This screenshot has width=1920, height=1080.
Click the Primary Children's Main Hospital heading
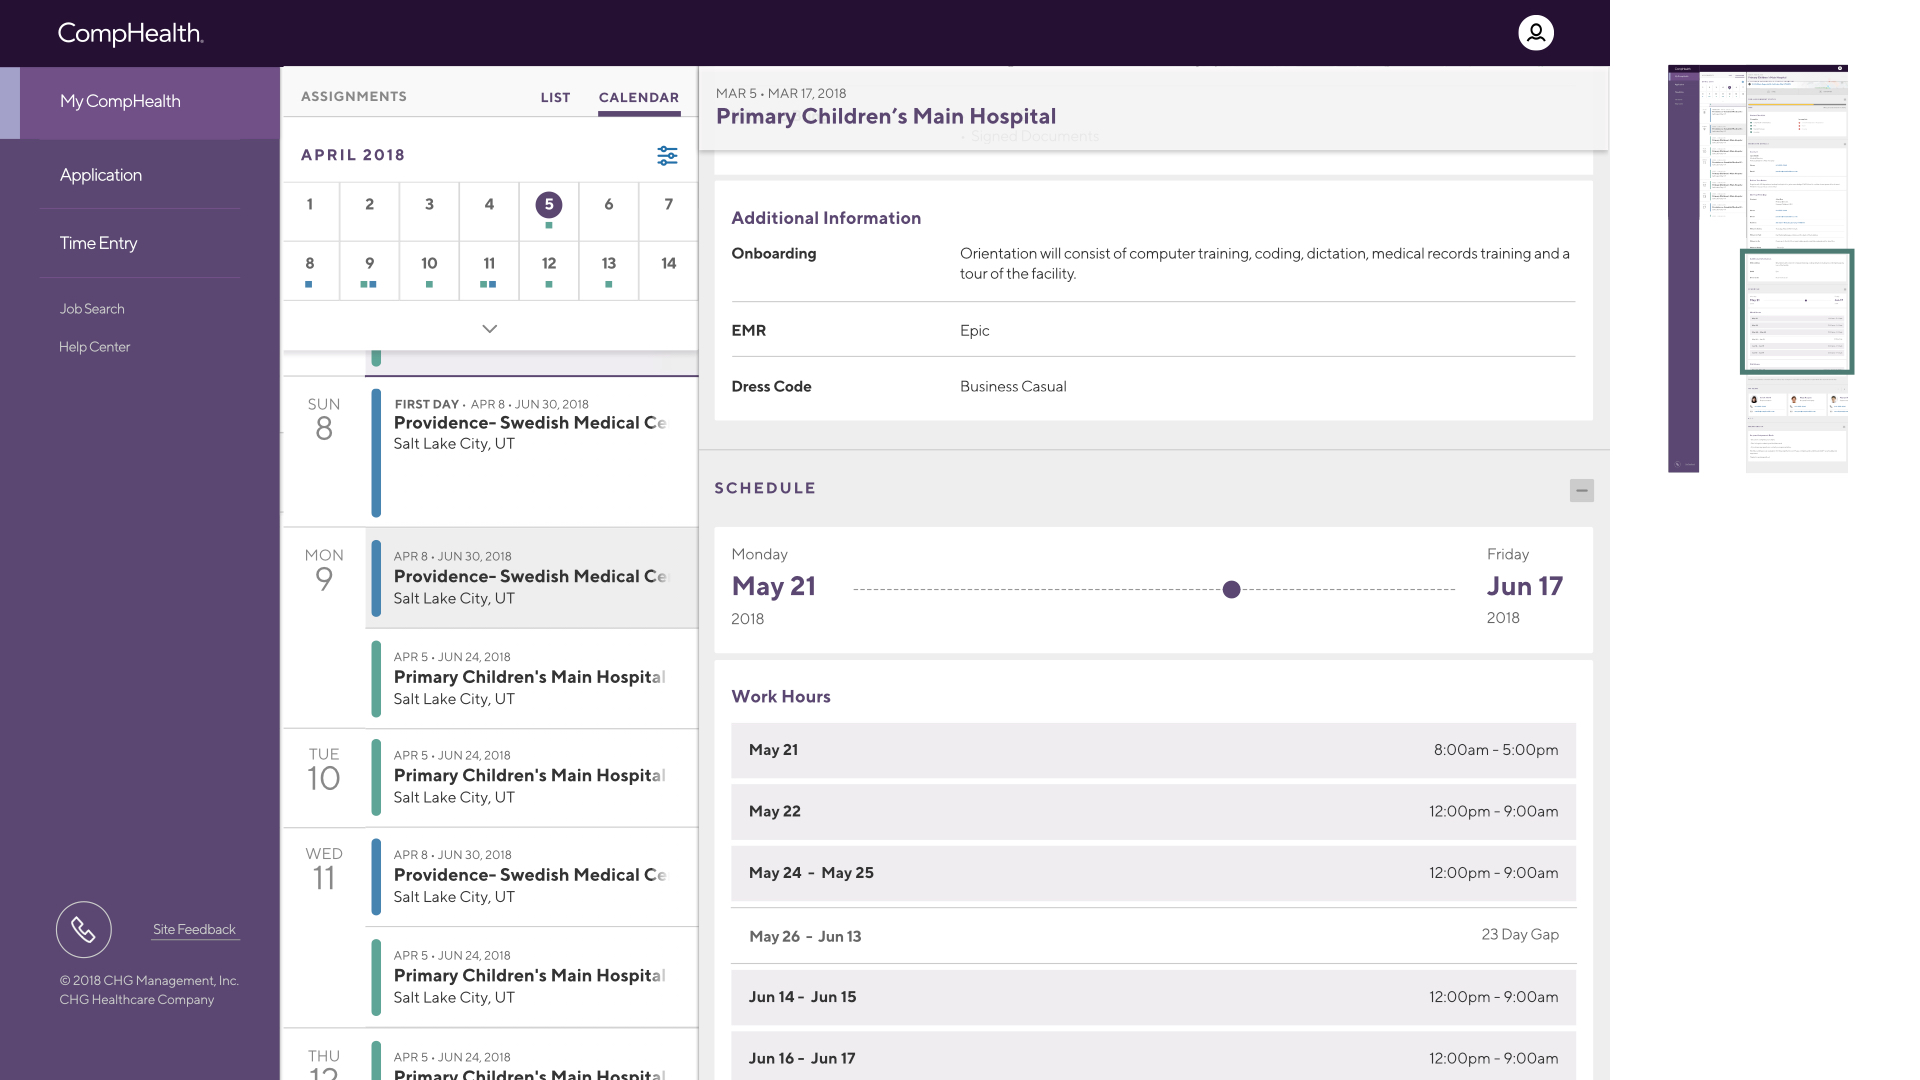(x=886, y=117)
